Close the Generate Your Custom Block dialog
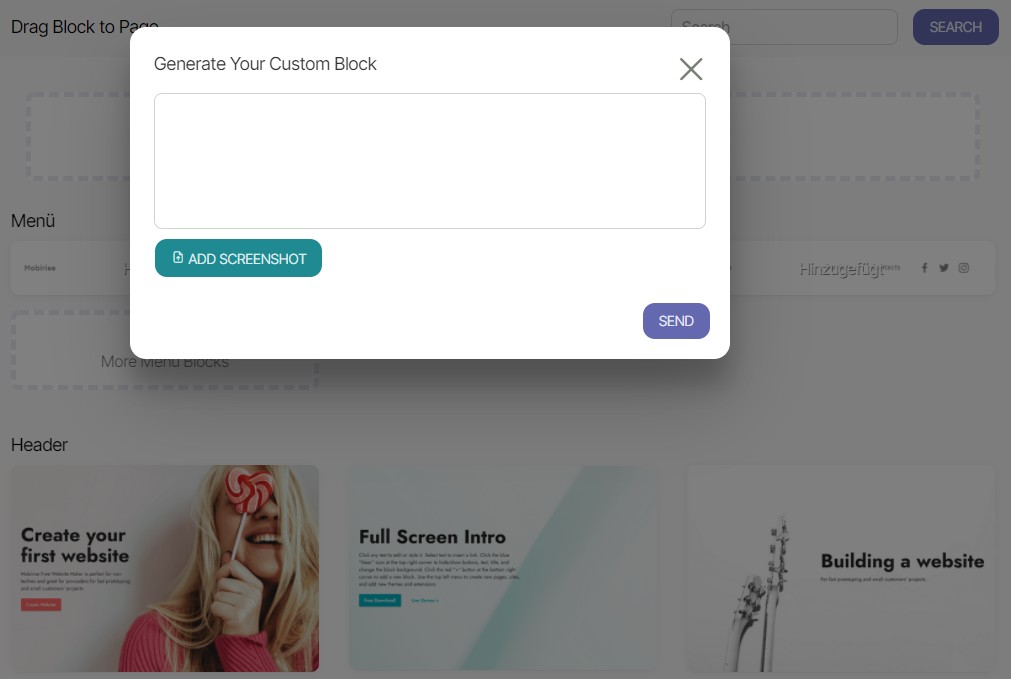 pos(690,69)
